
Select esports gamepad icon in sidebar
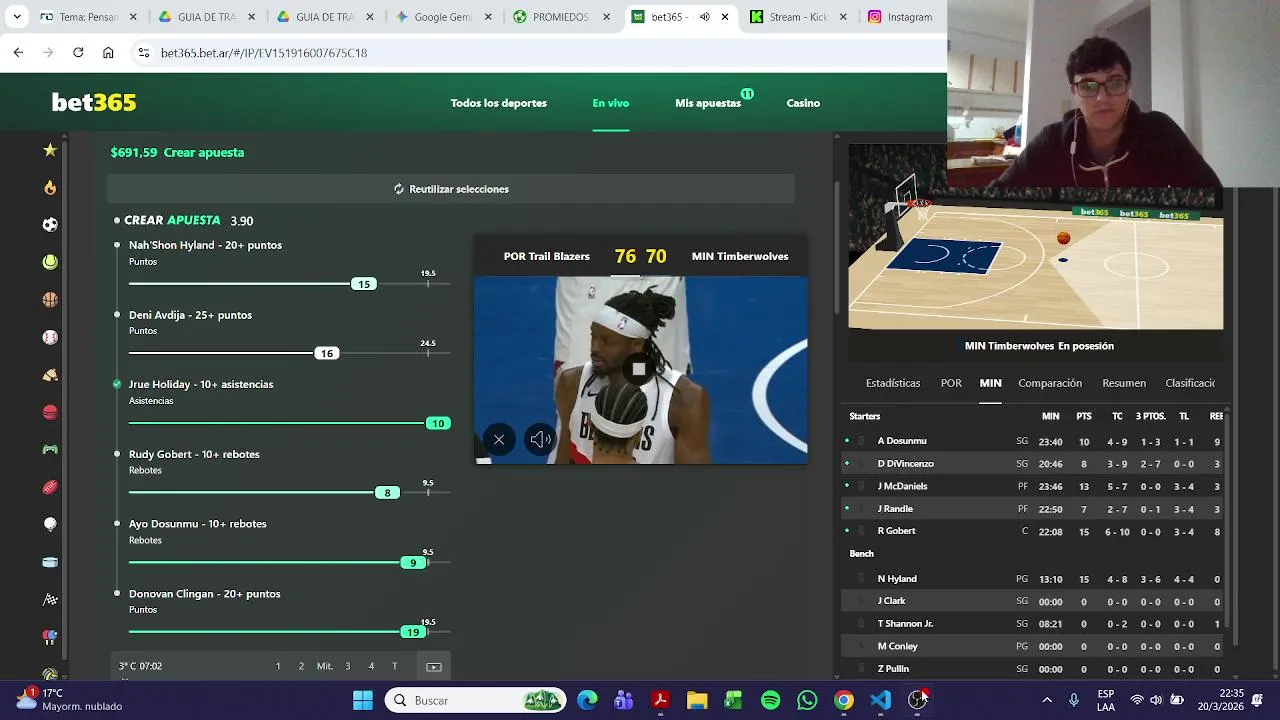pyautogui.click(x=50, y=450)
